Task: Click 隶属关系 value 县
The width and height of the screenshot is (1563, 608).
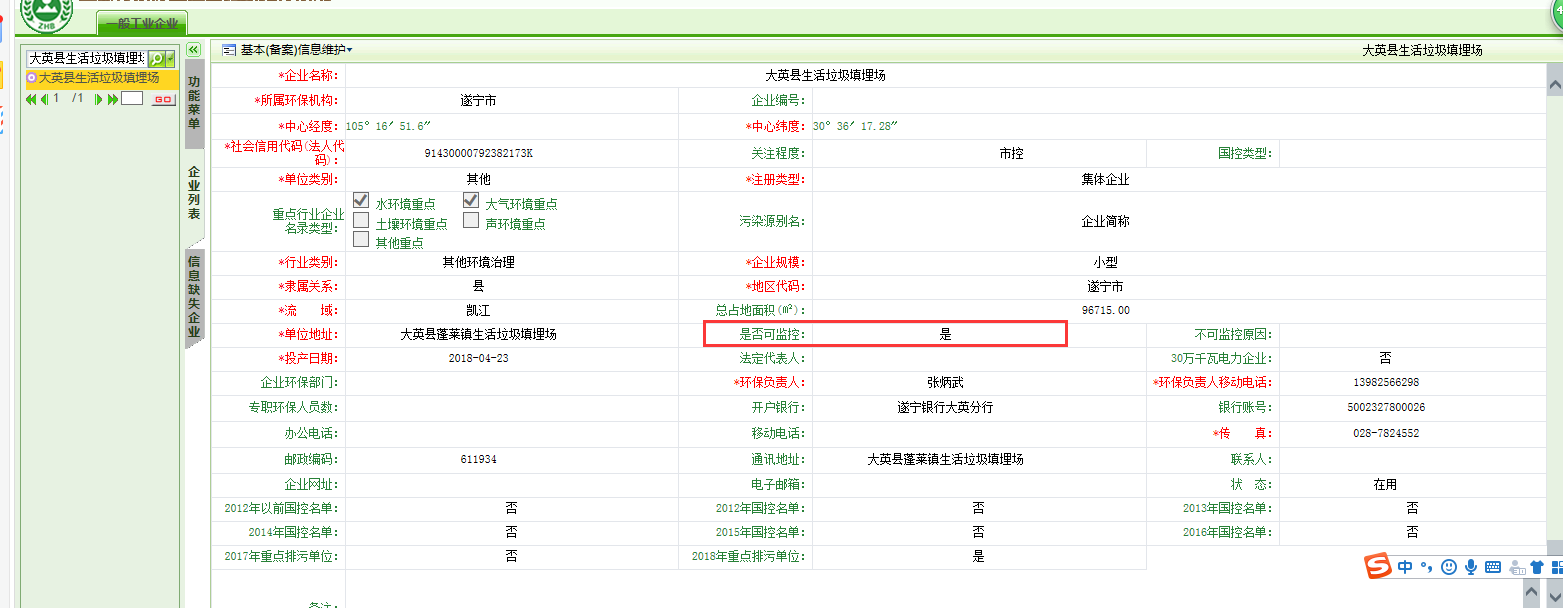Action: [x=478, y=287]
